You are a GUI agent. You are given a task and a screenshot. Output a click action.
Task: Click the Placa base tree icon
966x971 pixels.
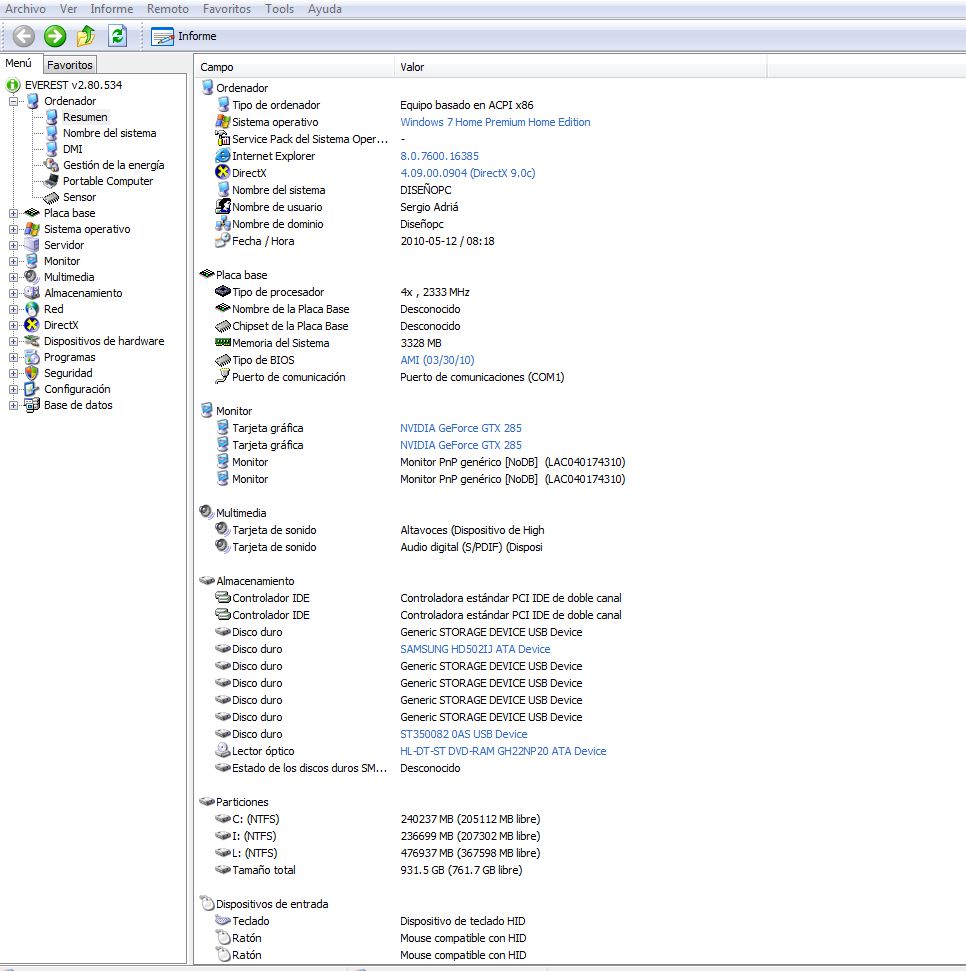(32, 213)
